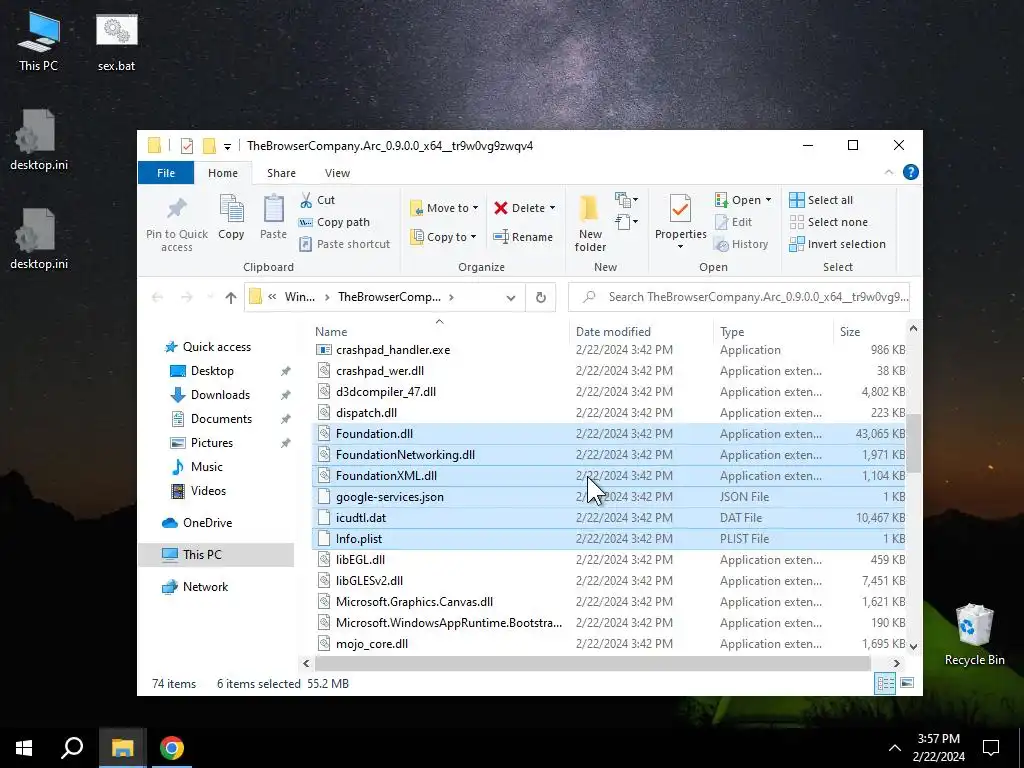Click Downloads in Quick access
Screen dimensions: 1024x768
220,395
